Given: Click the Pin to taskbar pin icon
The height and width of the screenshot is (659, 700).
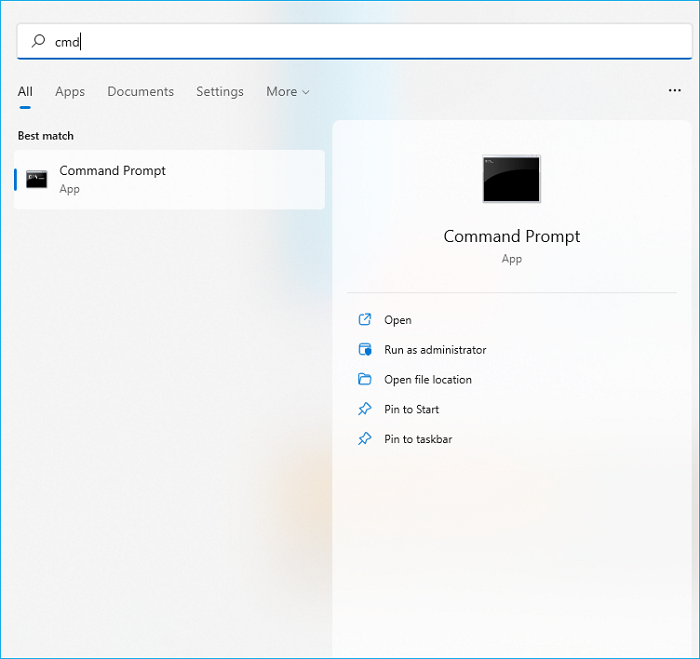Looking at the screenshot, I should (364, 440).
